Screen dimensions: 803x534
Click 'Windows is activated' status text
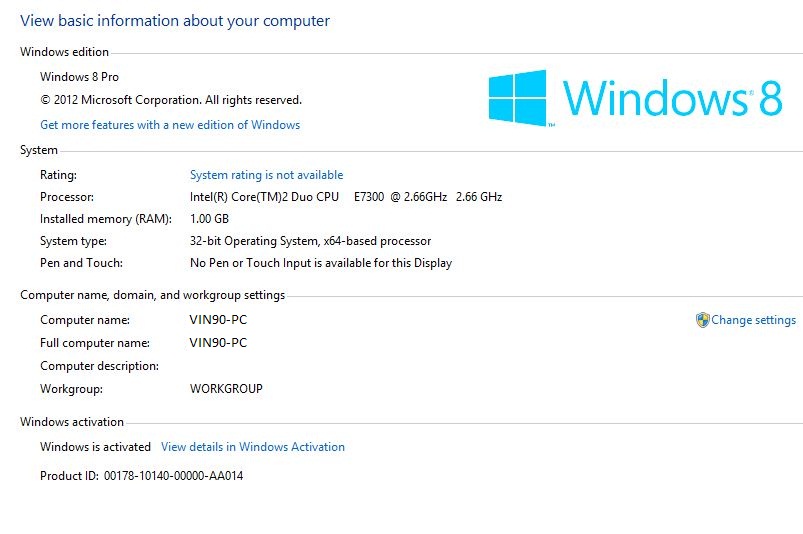(95, 447)
